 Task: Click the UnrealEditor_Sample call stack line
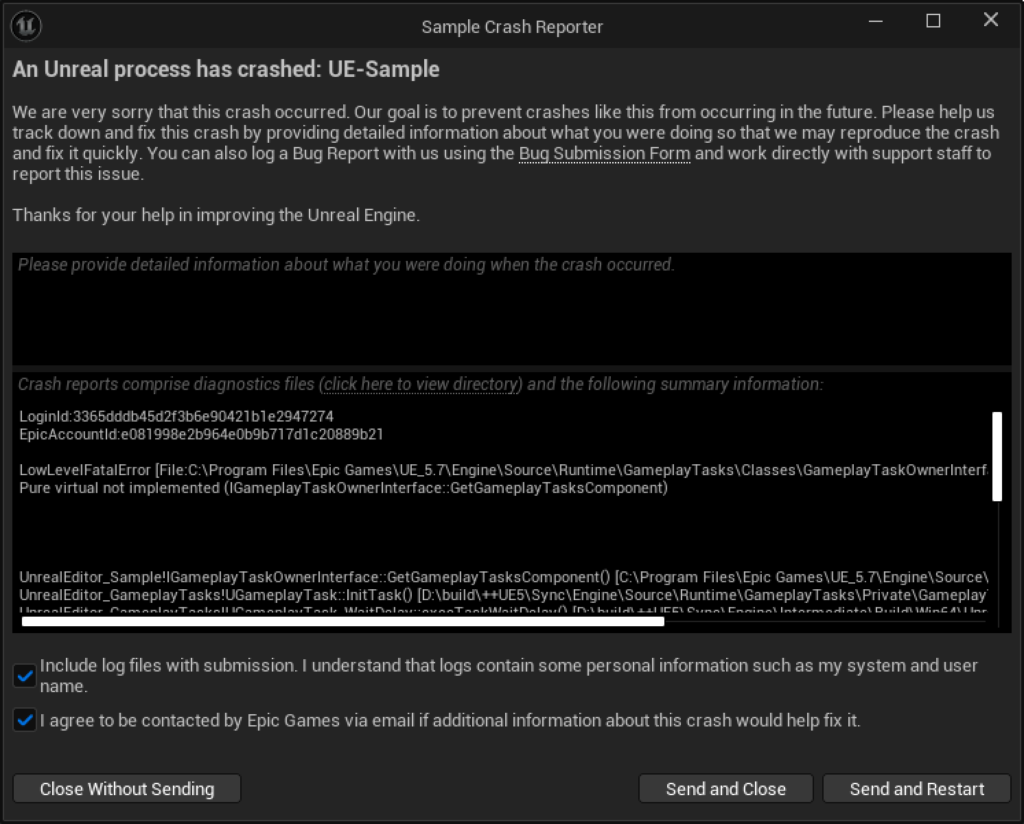point(500,577)
